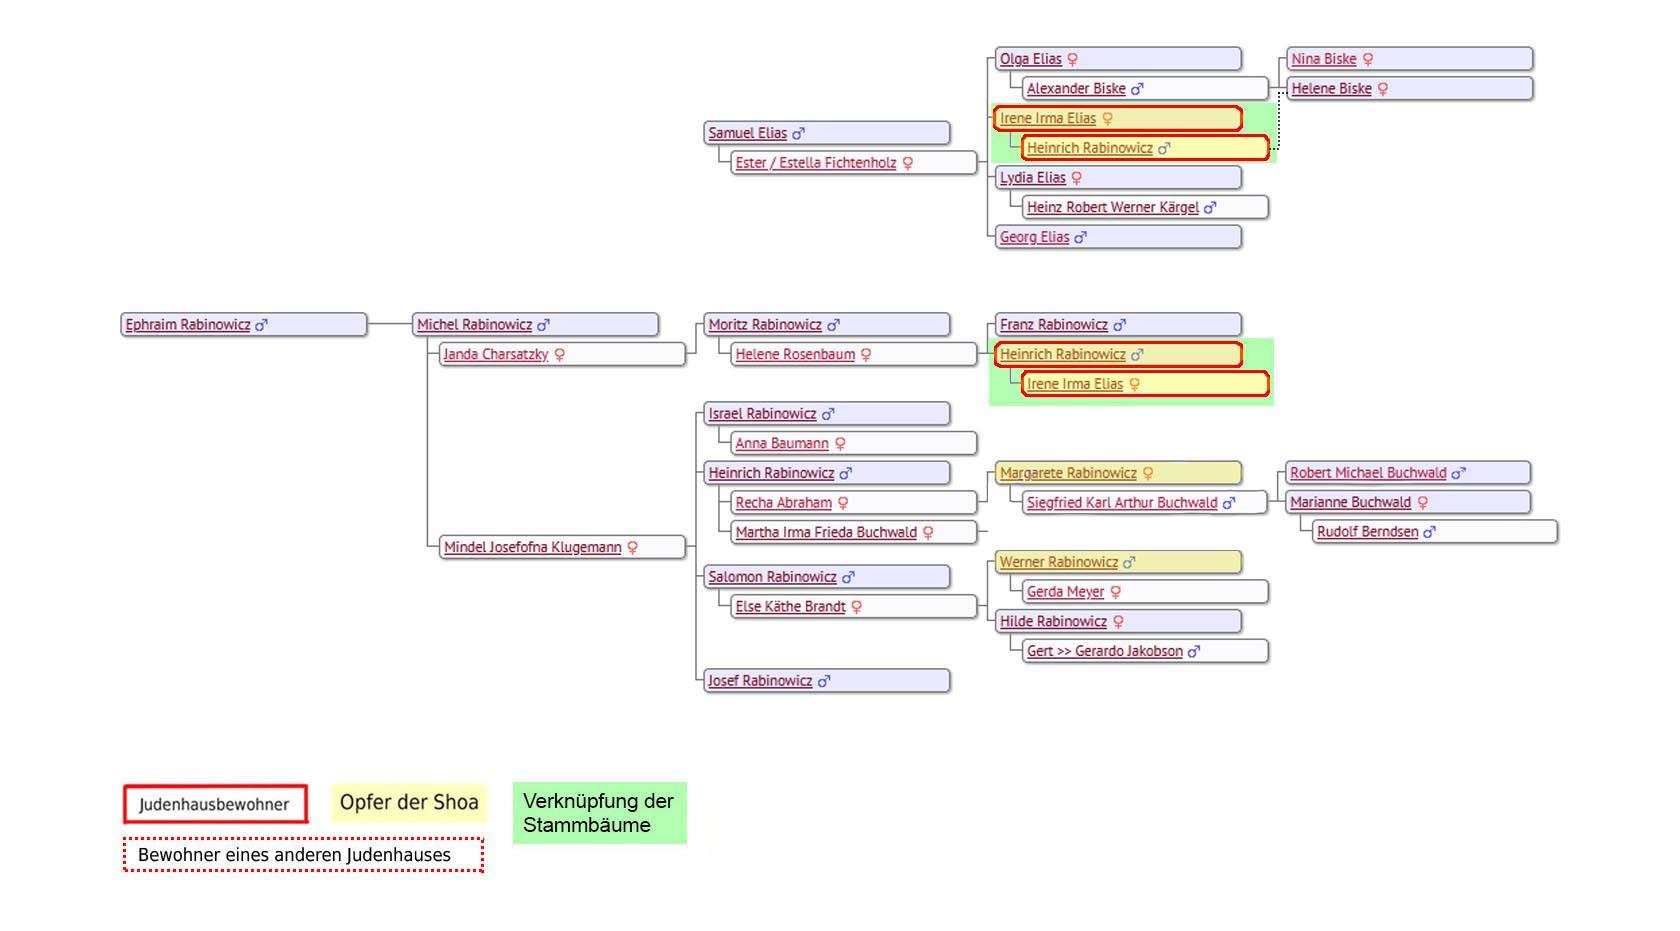The height and width of the screenshot is (931, 1680).
Task: Open the Werner Rabinowicz link
Action: click(x=1058, y=562)
